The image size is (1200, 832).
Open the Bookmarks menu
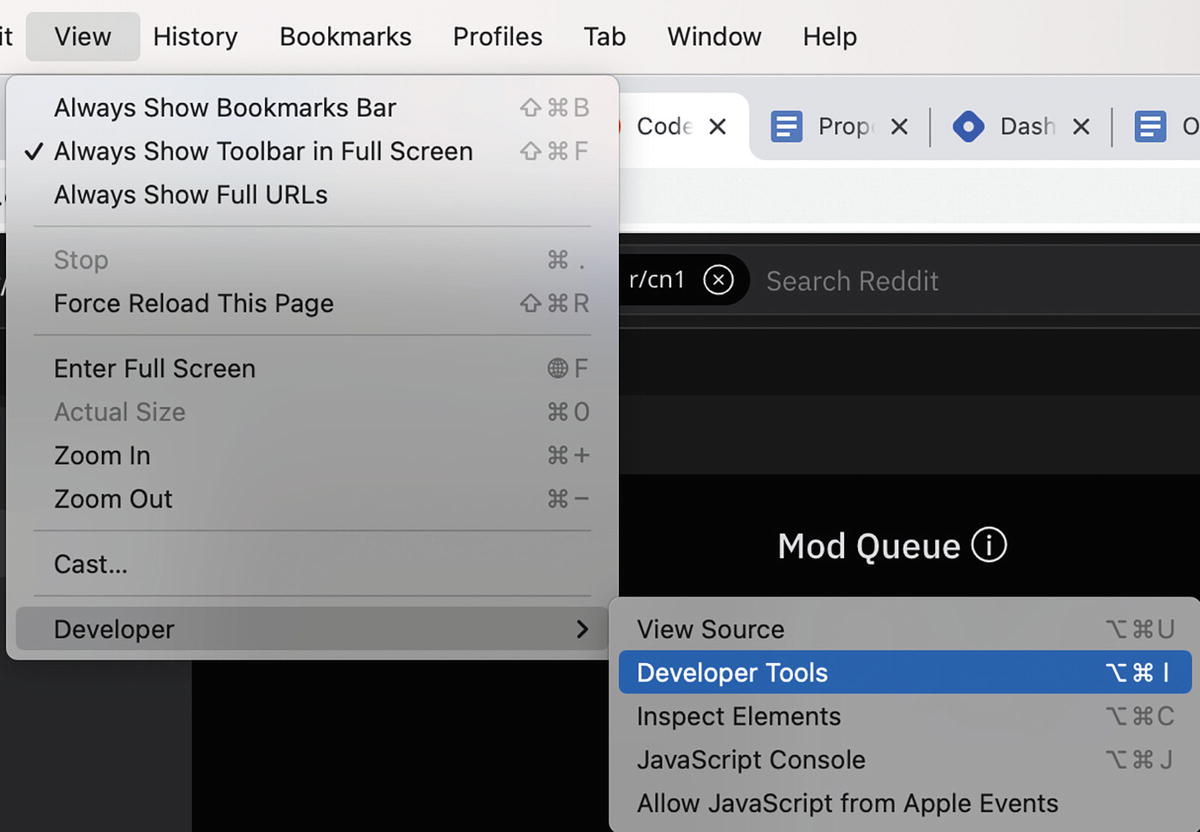(x=345, y=37)
